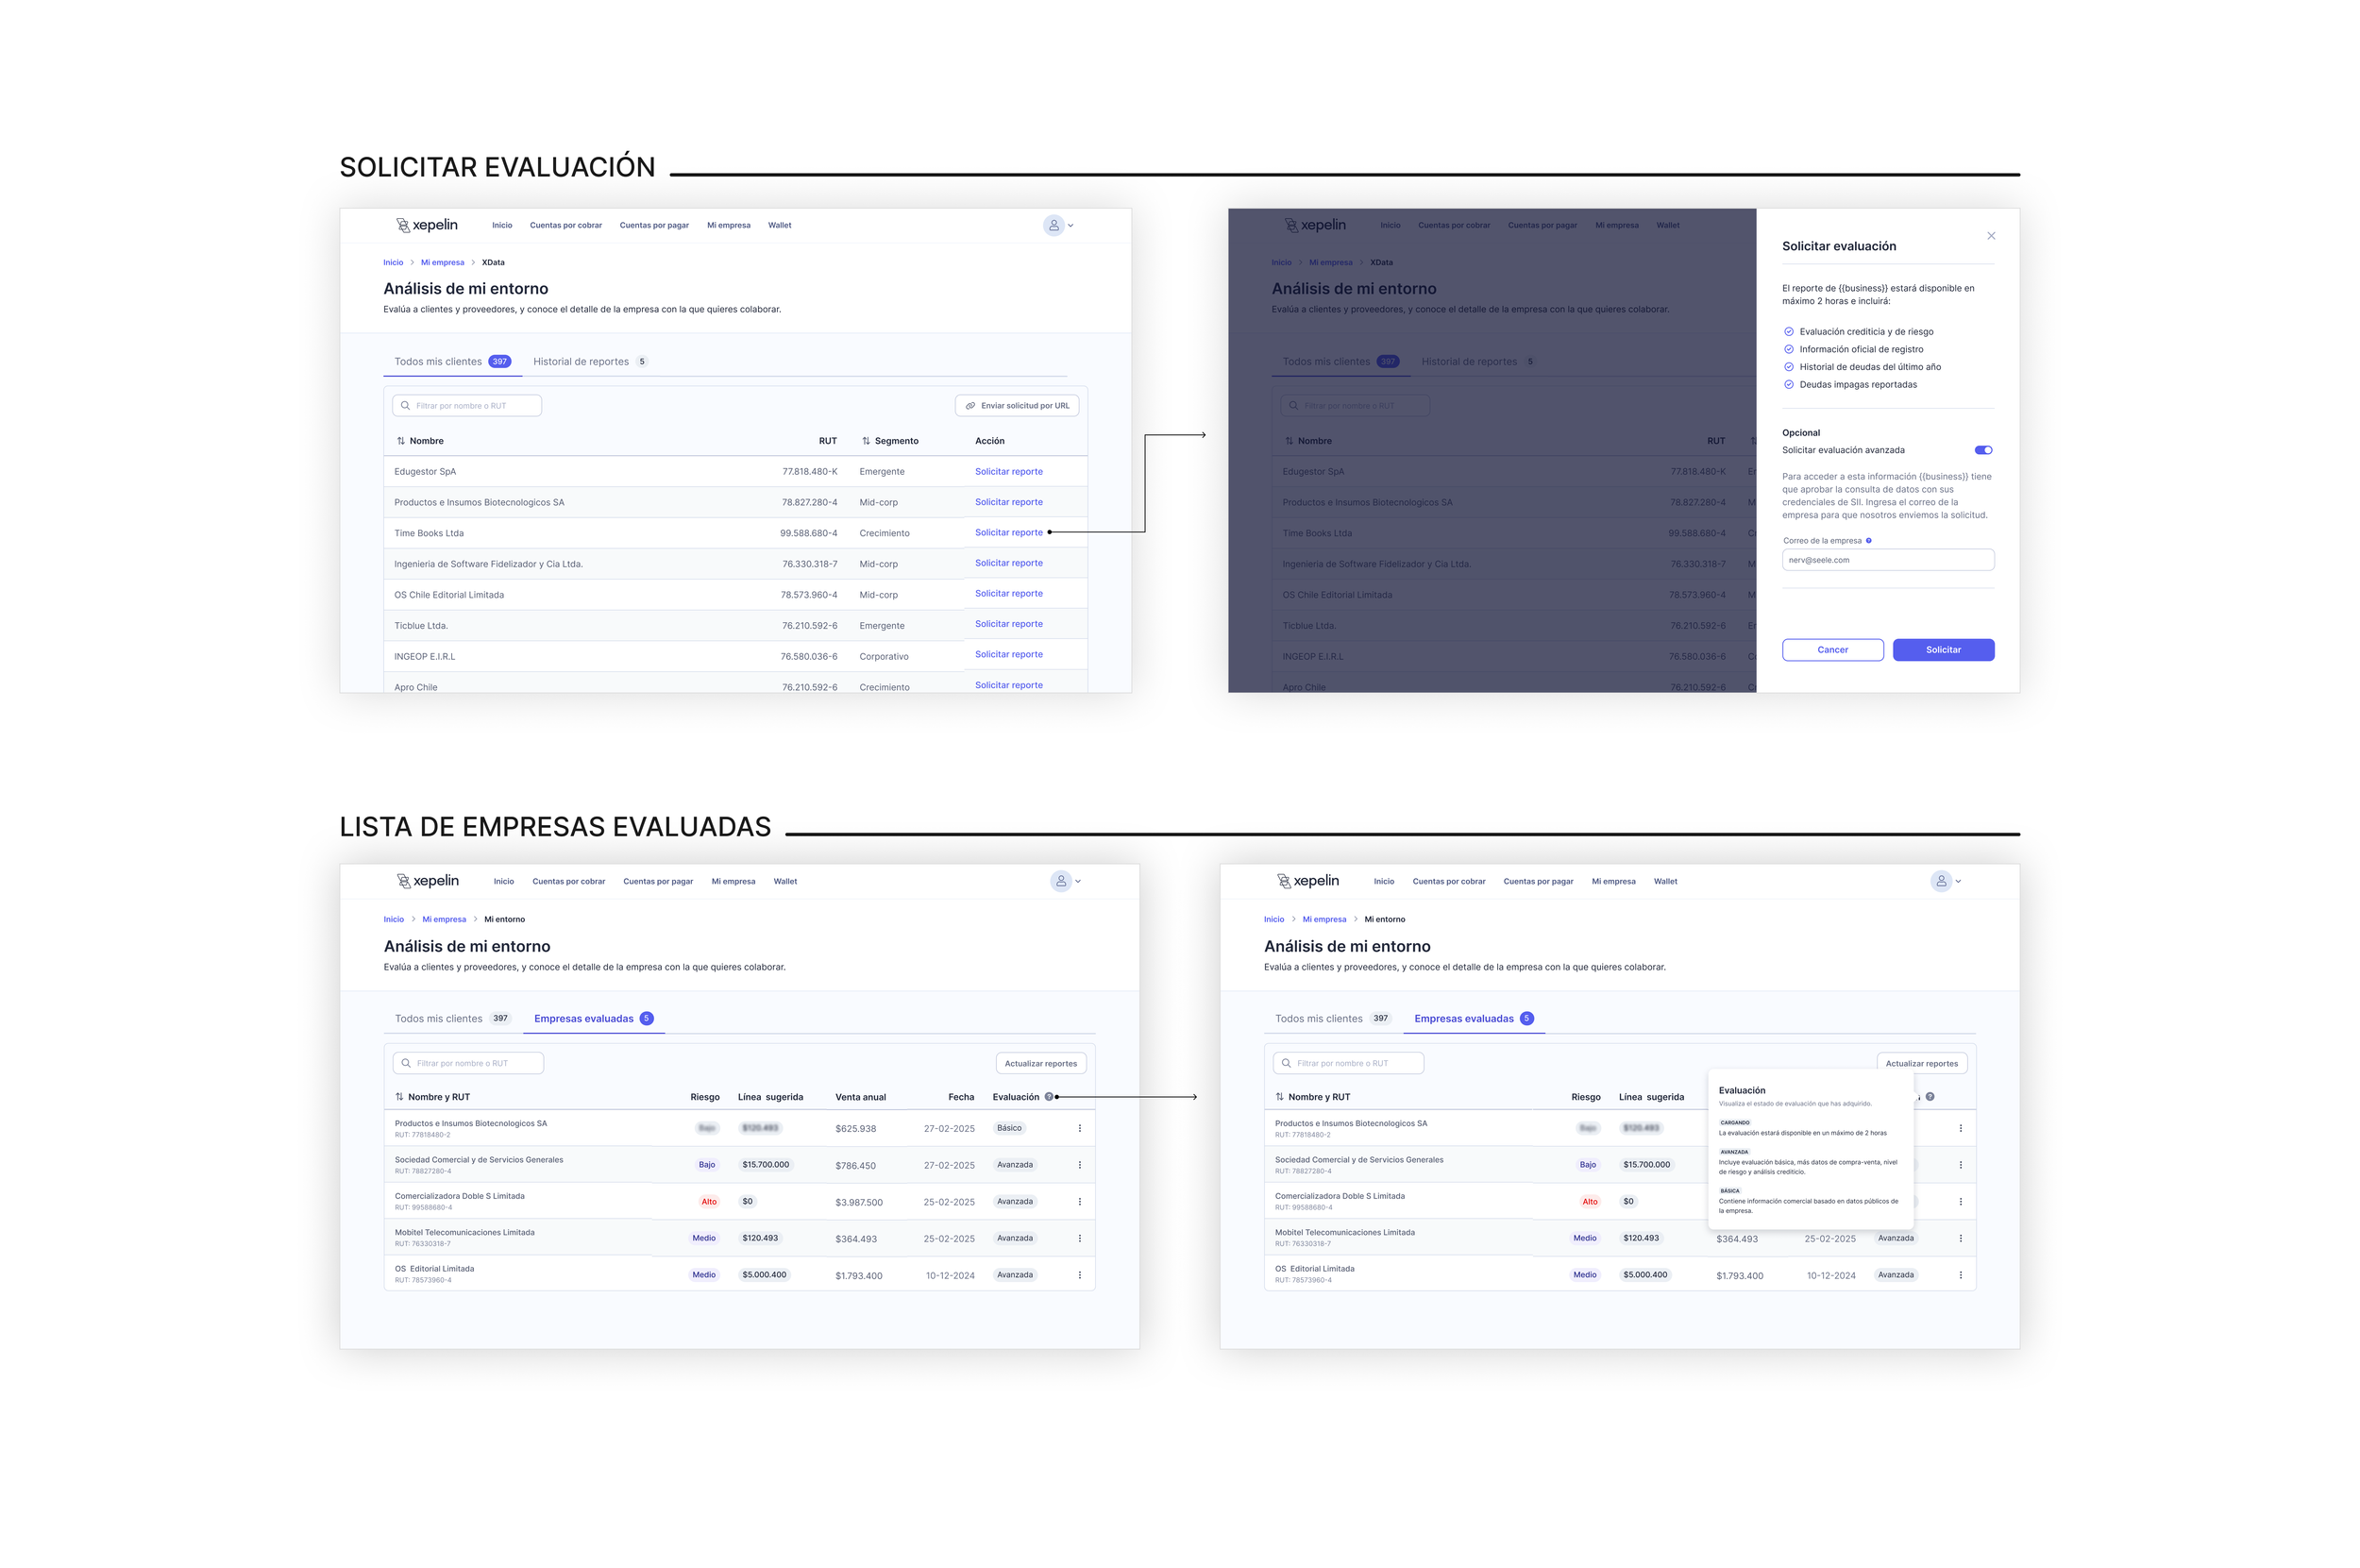The image size is (2360, 1568).
Task: Click the Evaluación column help icon
Action: point(1048,1097)
